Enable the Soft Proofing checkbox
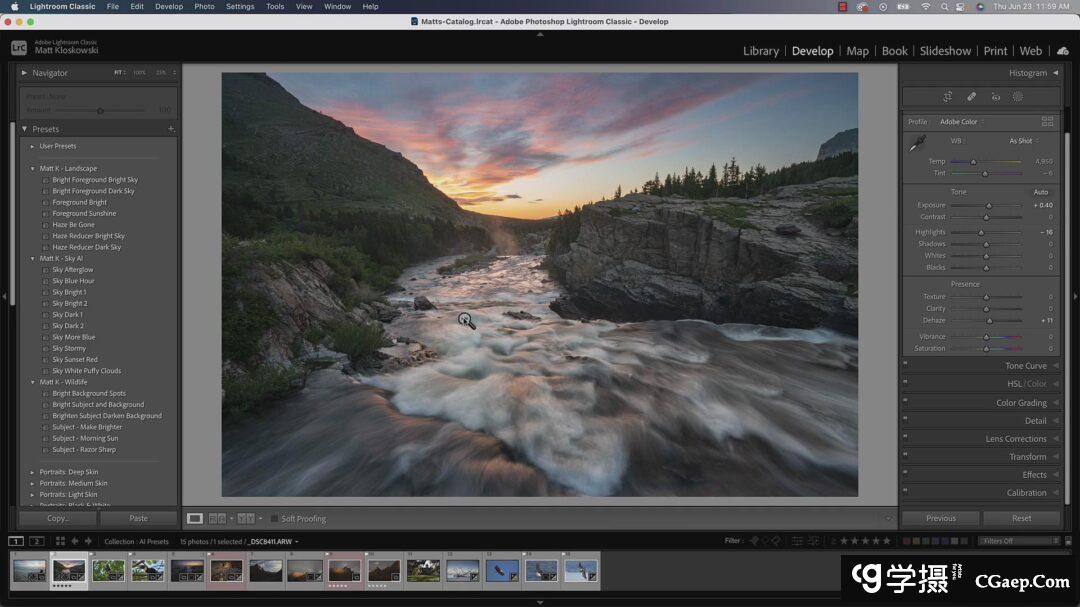The width and height of the screenshot is (1080, 607). coord(275,519)
